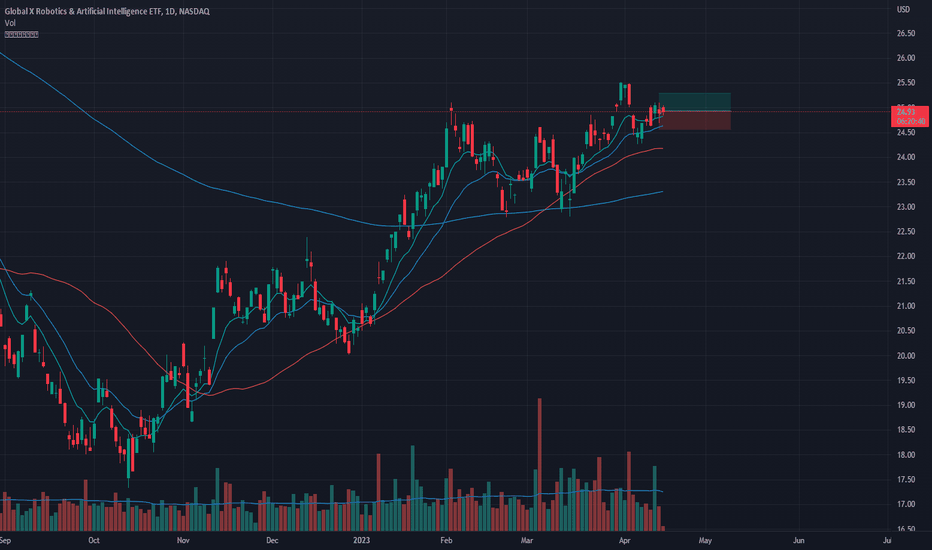Click the 19.00 price axis label
Image resolution: width=932 pixels, height=550 pixels.
click(x=906, y=405)
